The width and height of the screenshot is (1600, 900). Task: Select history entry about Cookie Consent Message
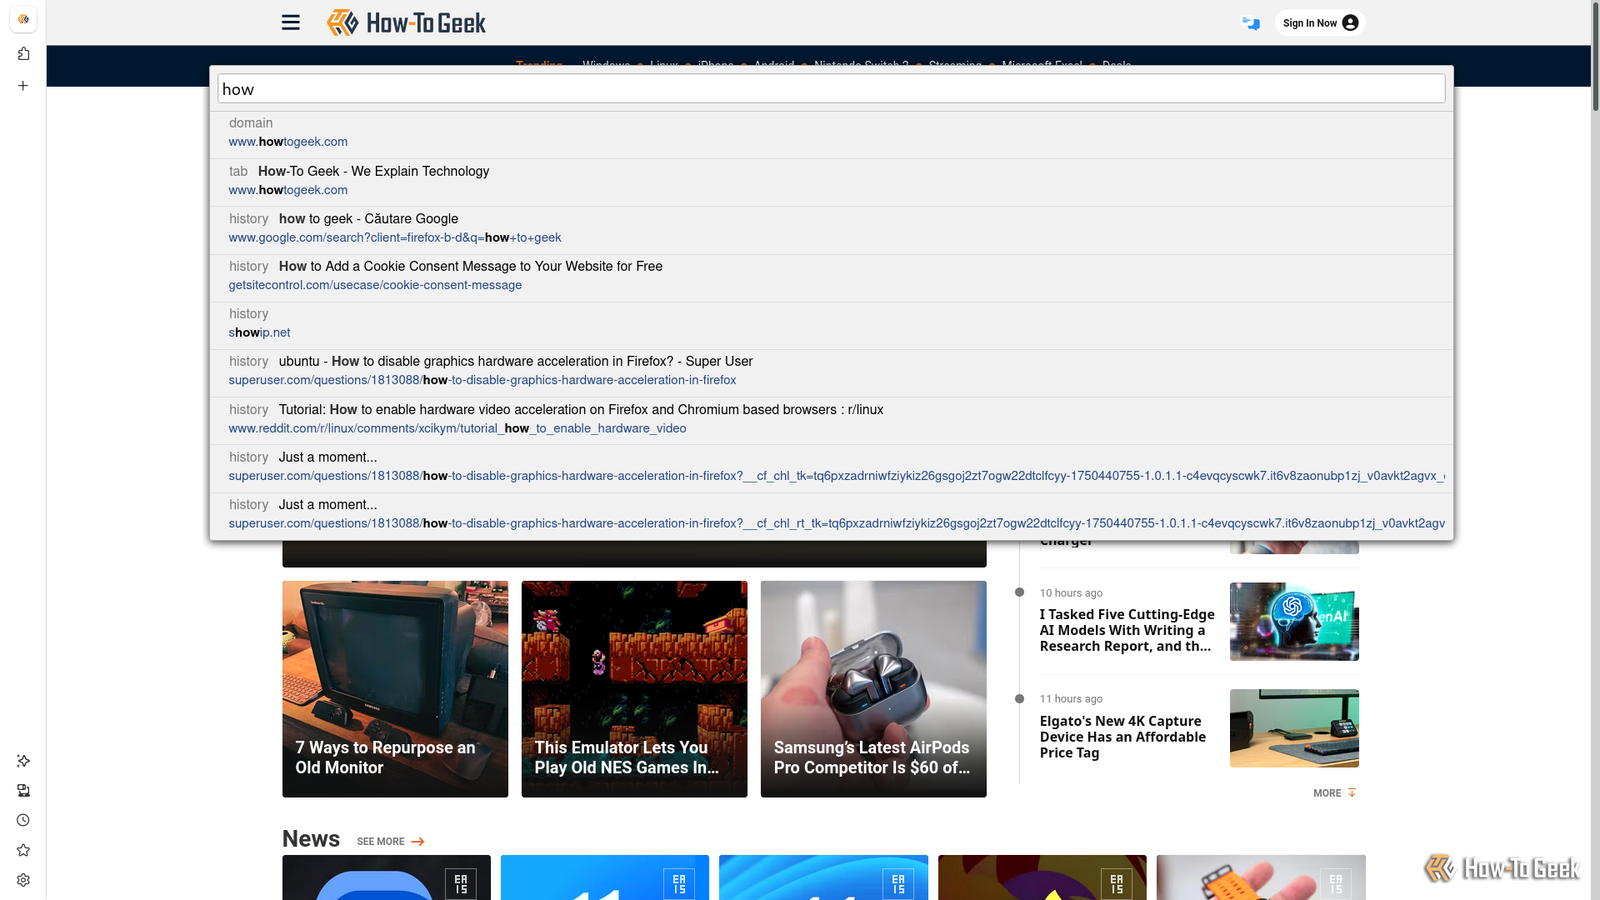tap(831, 278)
